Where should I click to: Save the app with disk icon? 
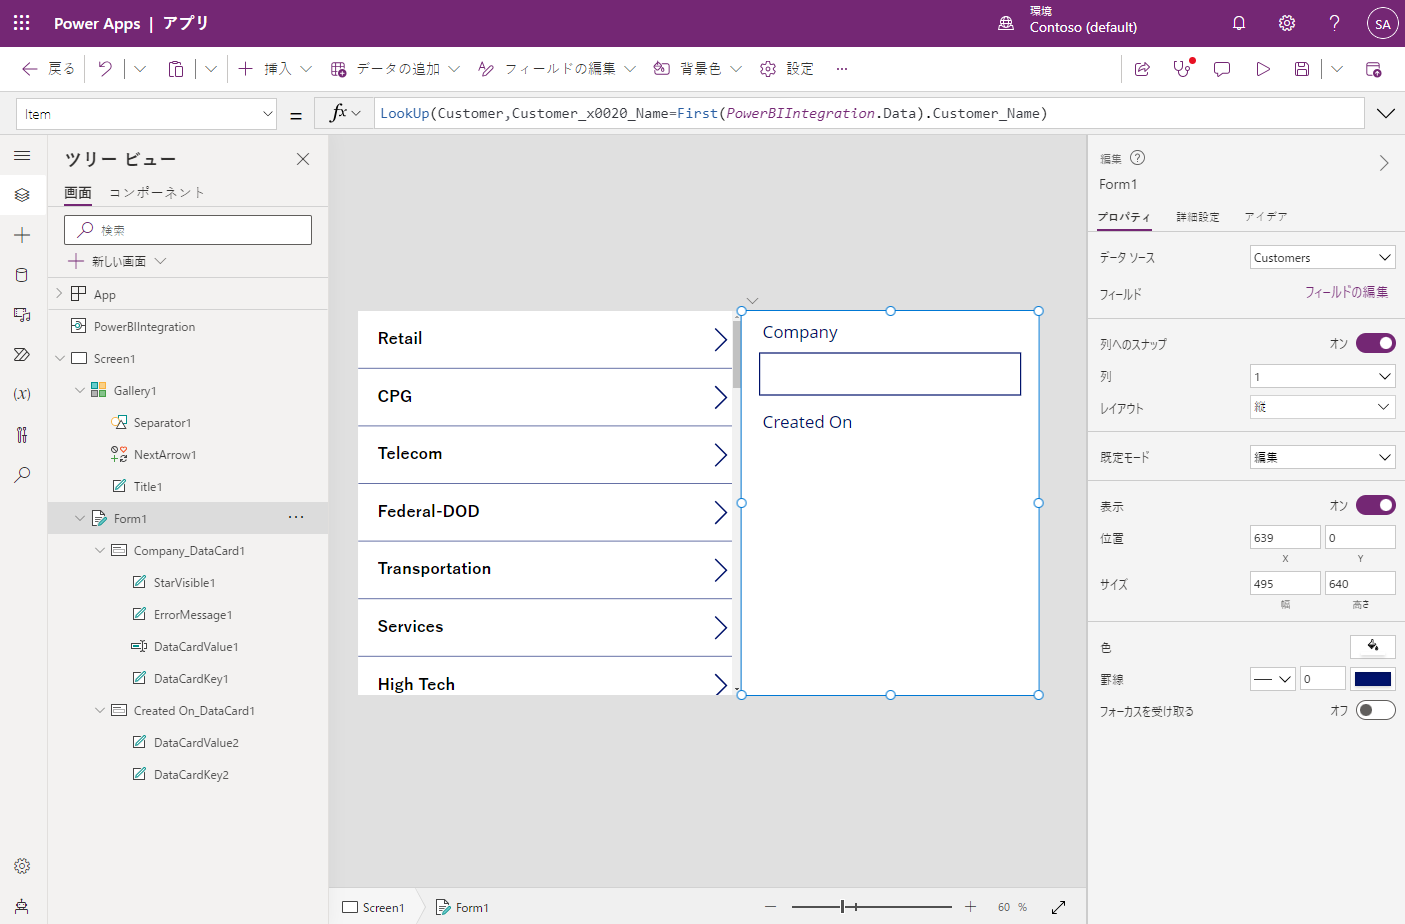[x=1302, y=69]
